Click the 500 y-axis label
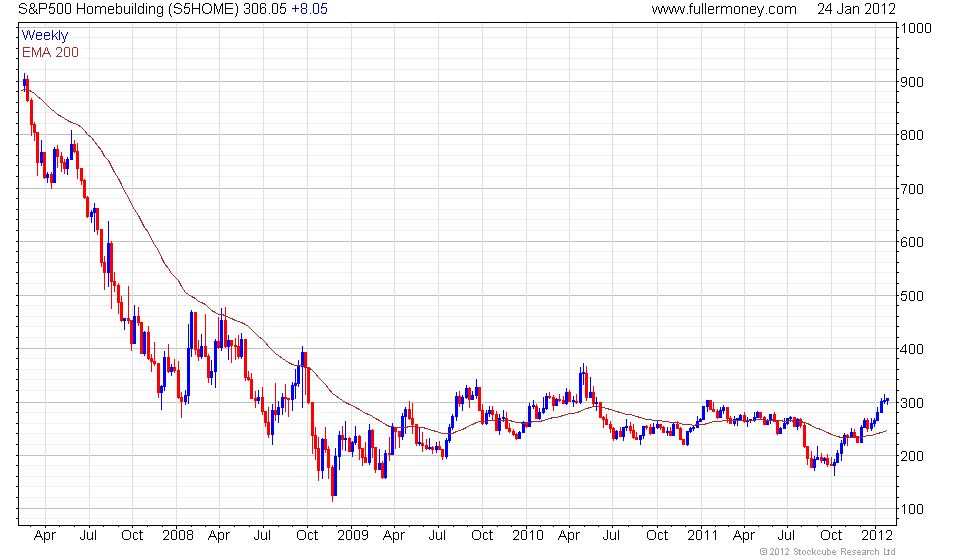This screenshot has height=560, width=980. (912, 296)
